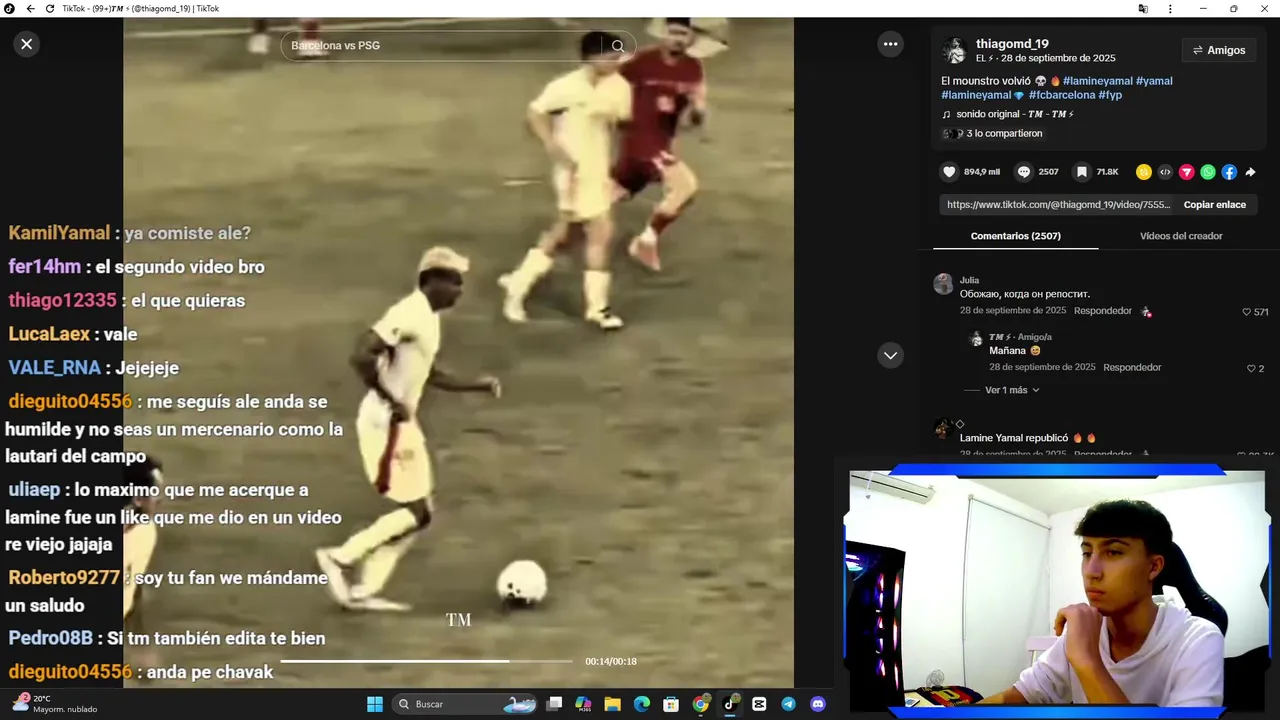Open Microsoft 365 from taskbar
This screenshot has height=720, width=1280.
583,704
